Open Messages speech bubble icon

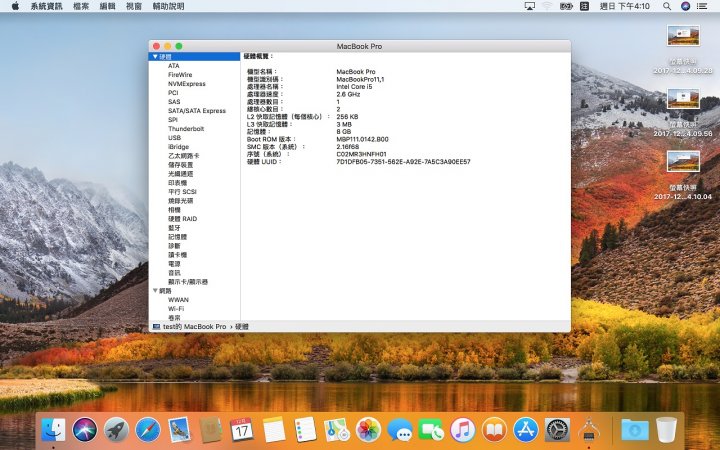point(399,430)
